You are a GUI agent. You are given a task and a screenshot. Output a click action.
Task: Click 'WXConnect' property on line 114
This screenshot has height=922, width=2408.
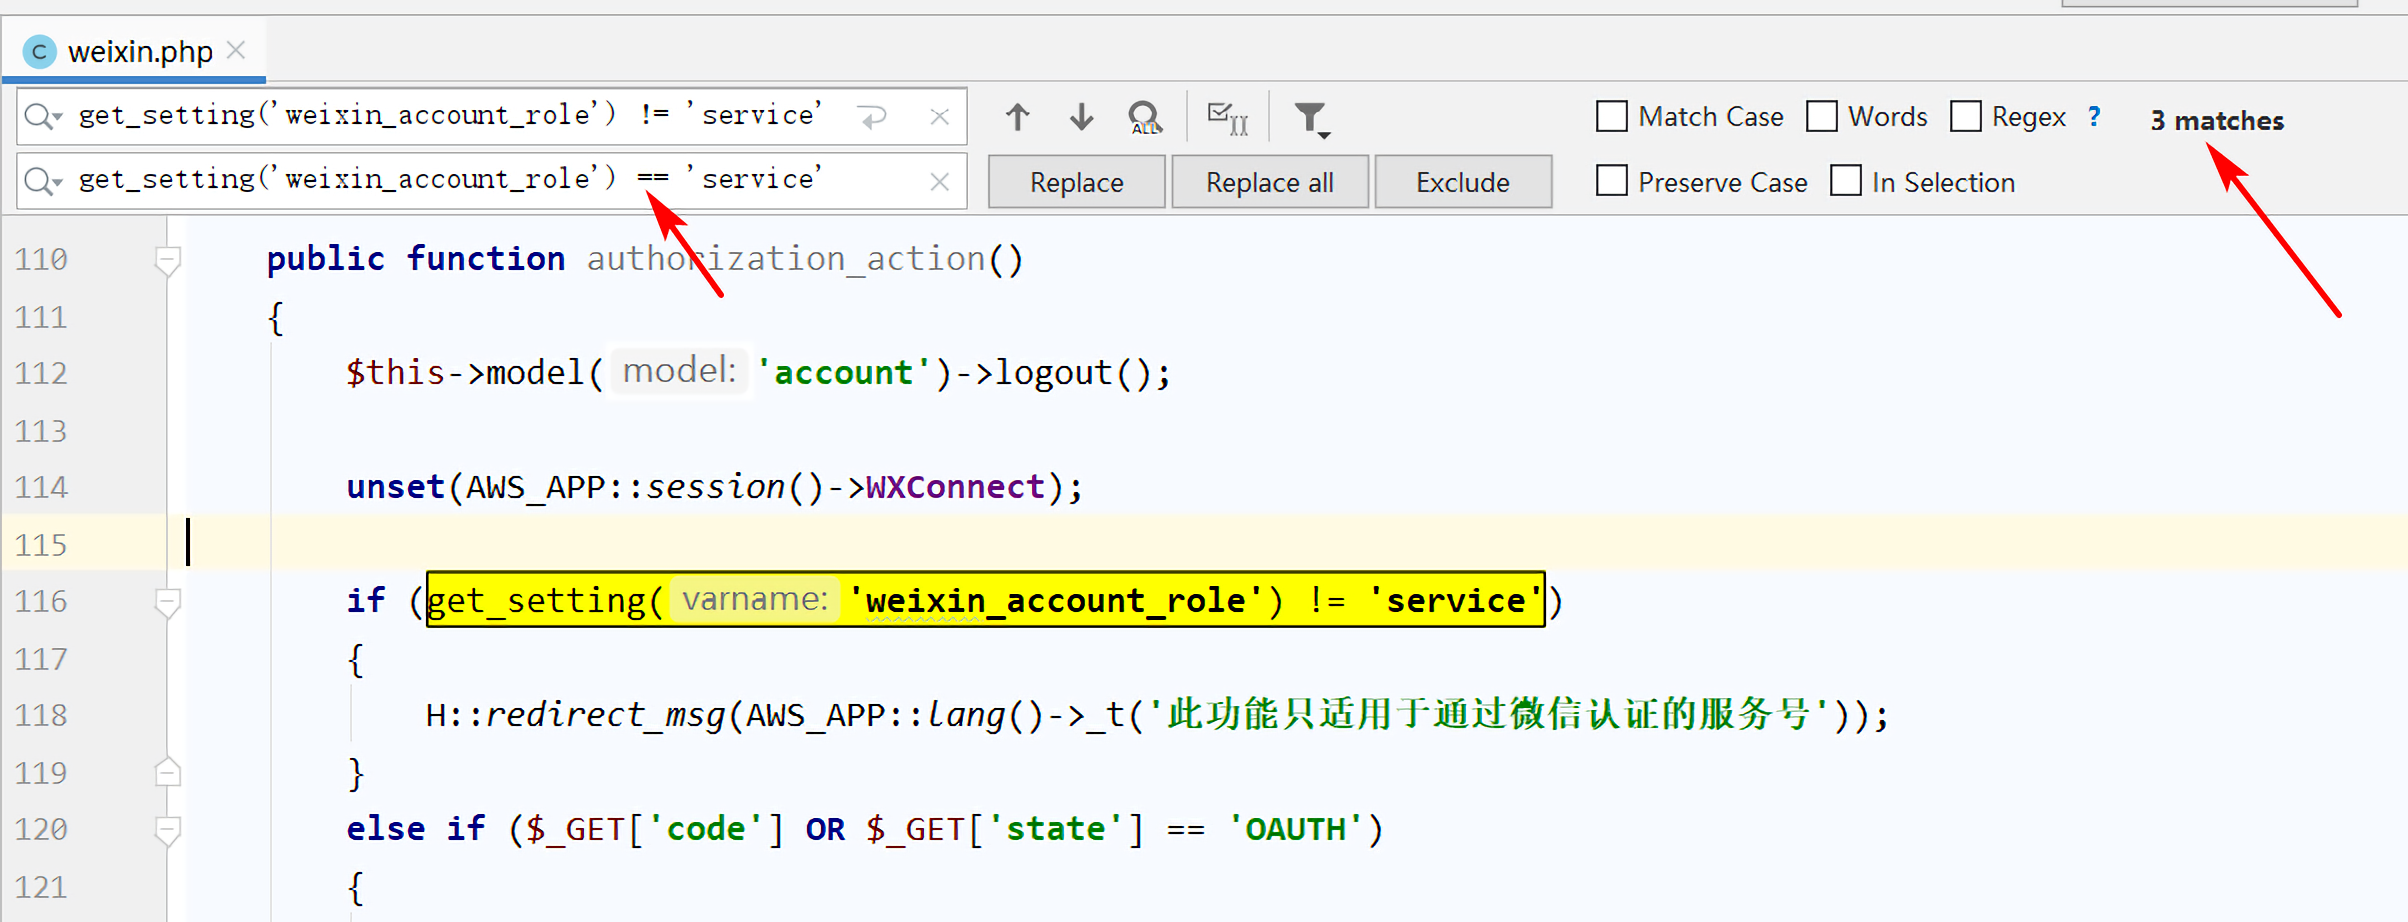tap(955, 487)
